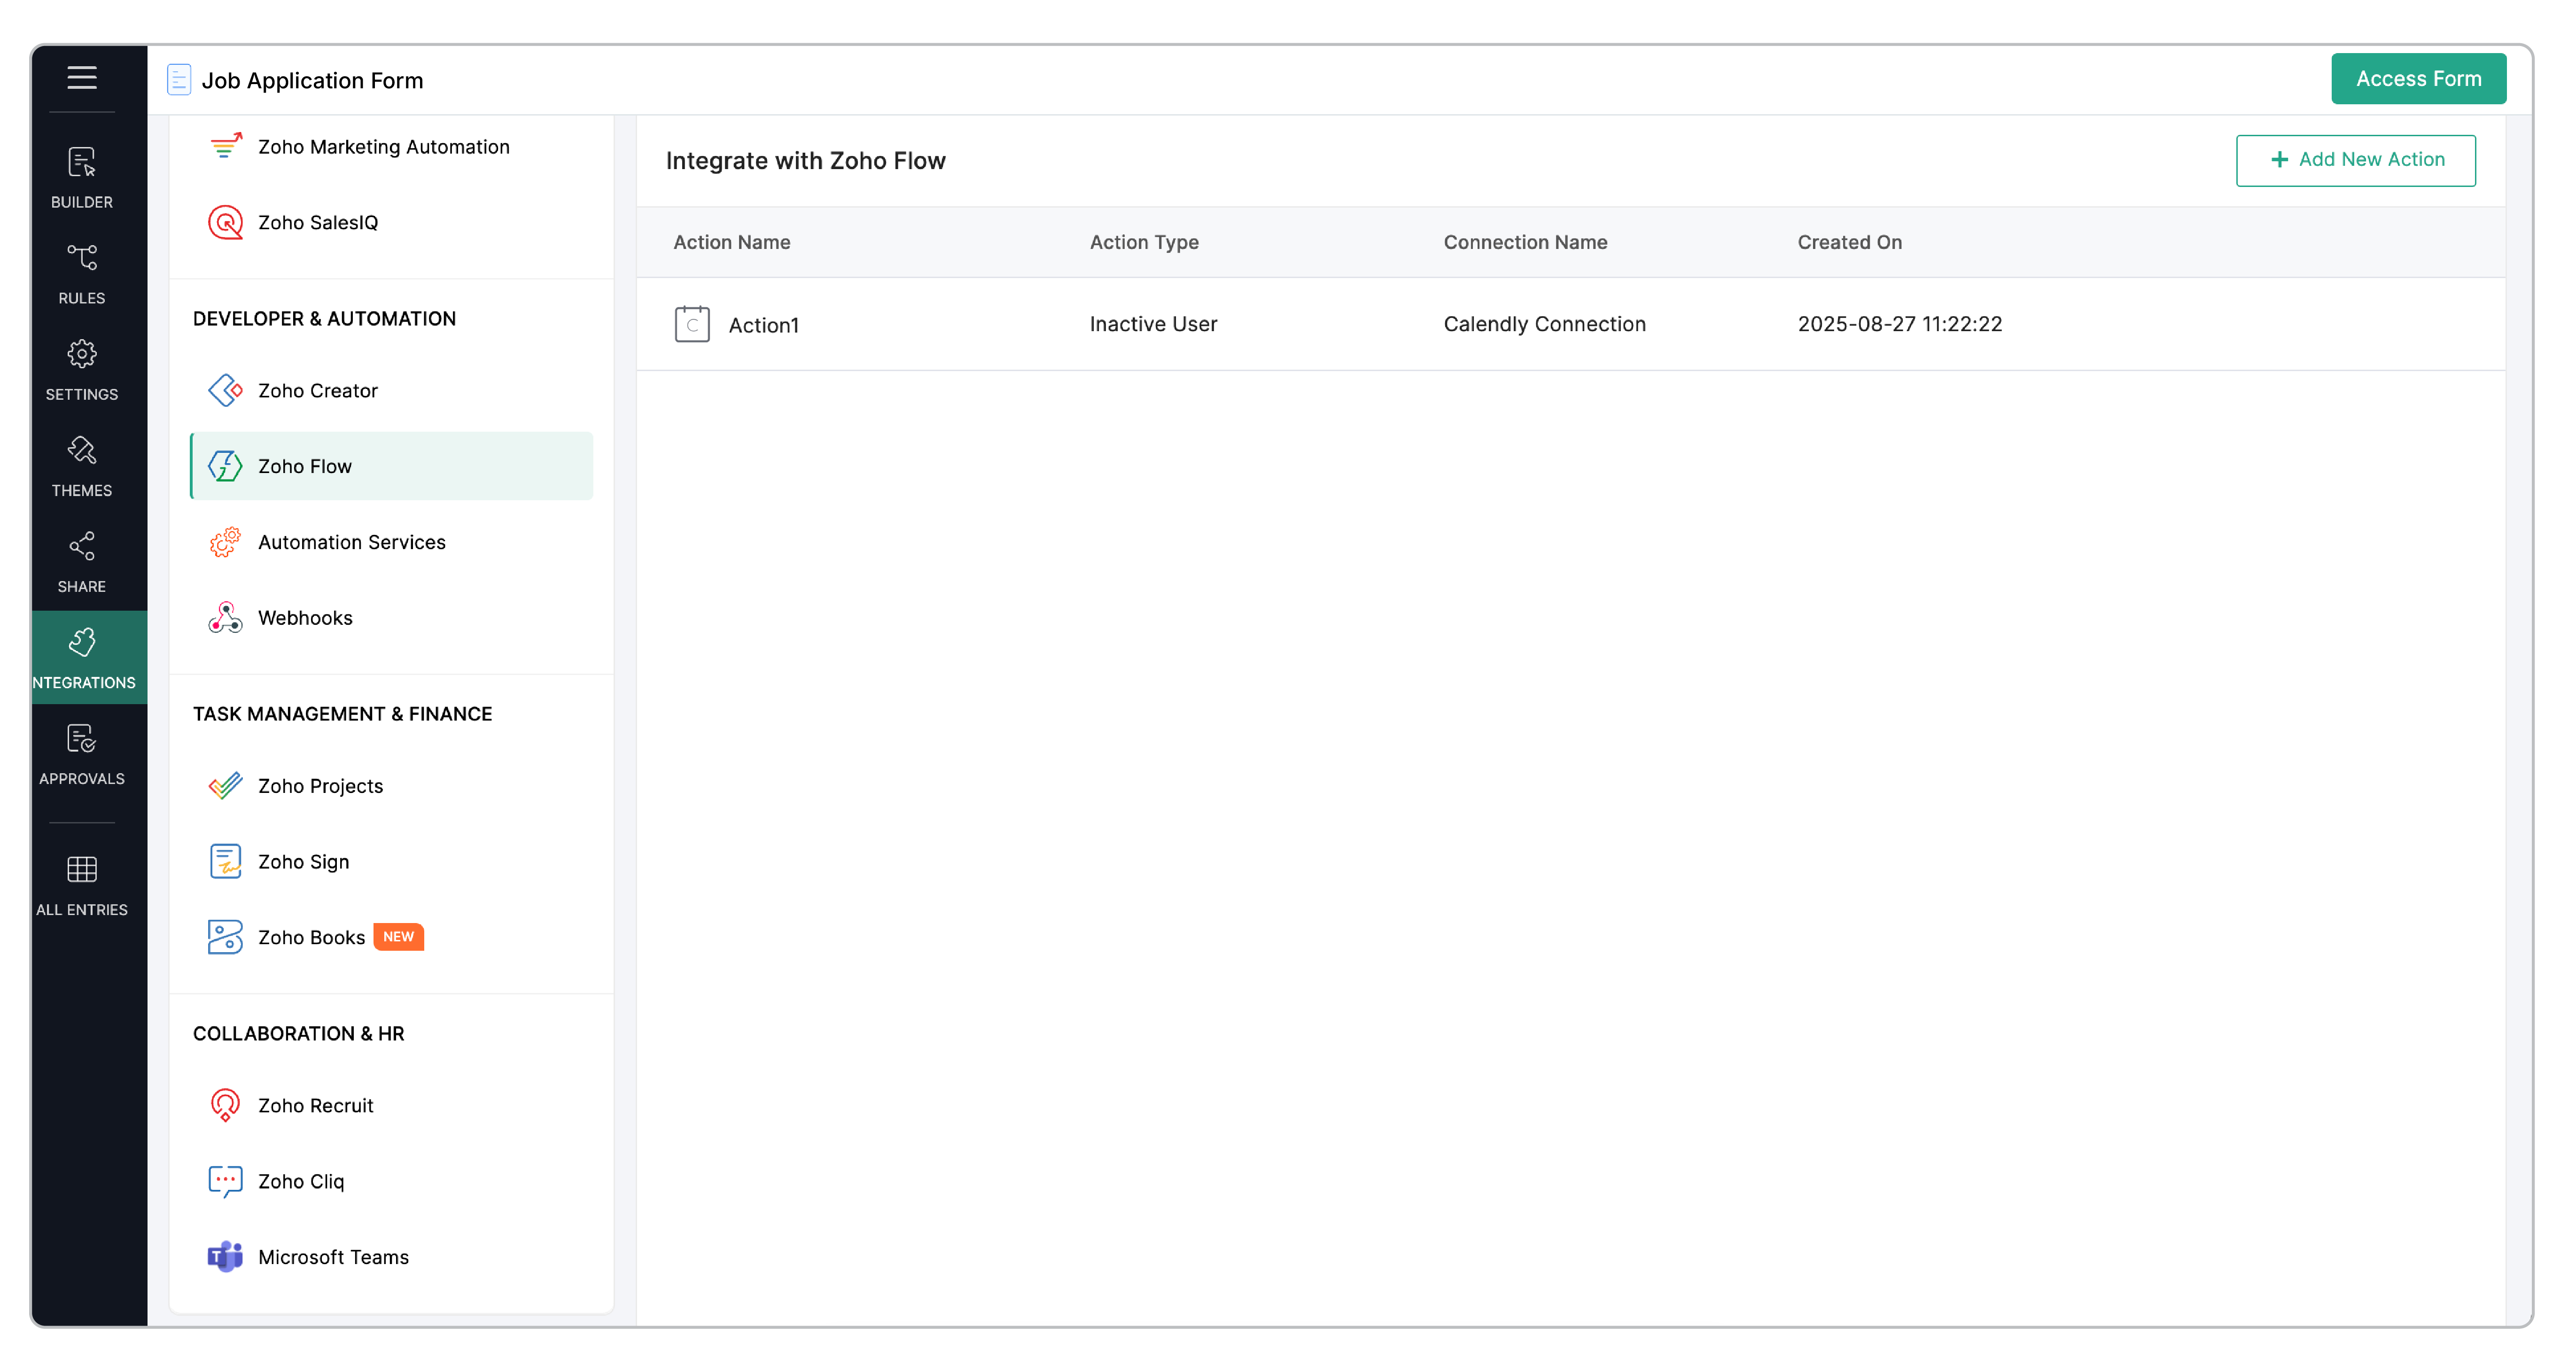Open the Share section
This screenshot has width=2576, height=1366.
click(82, 561)
